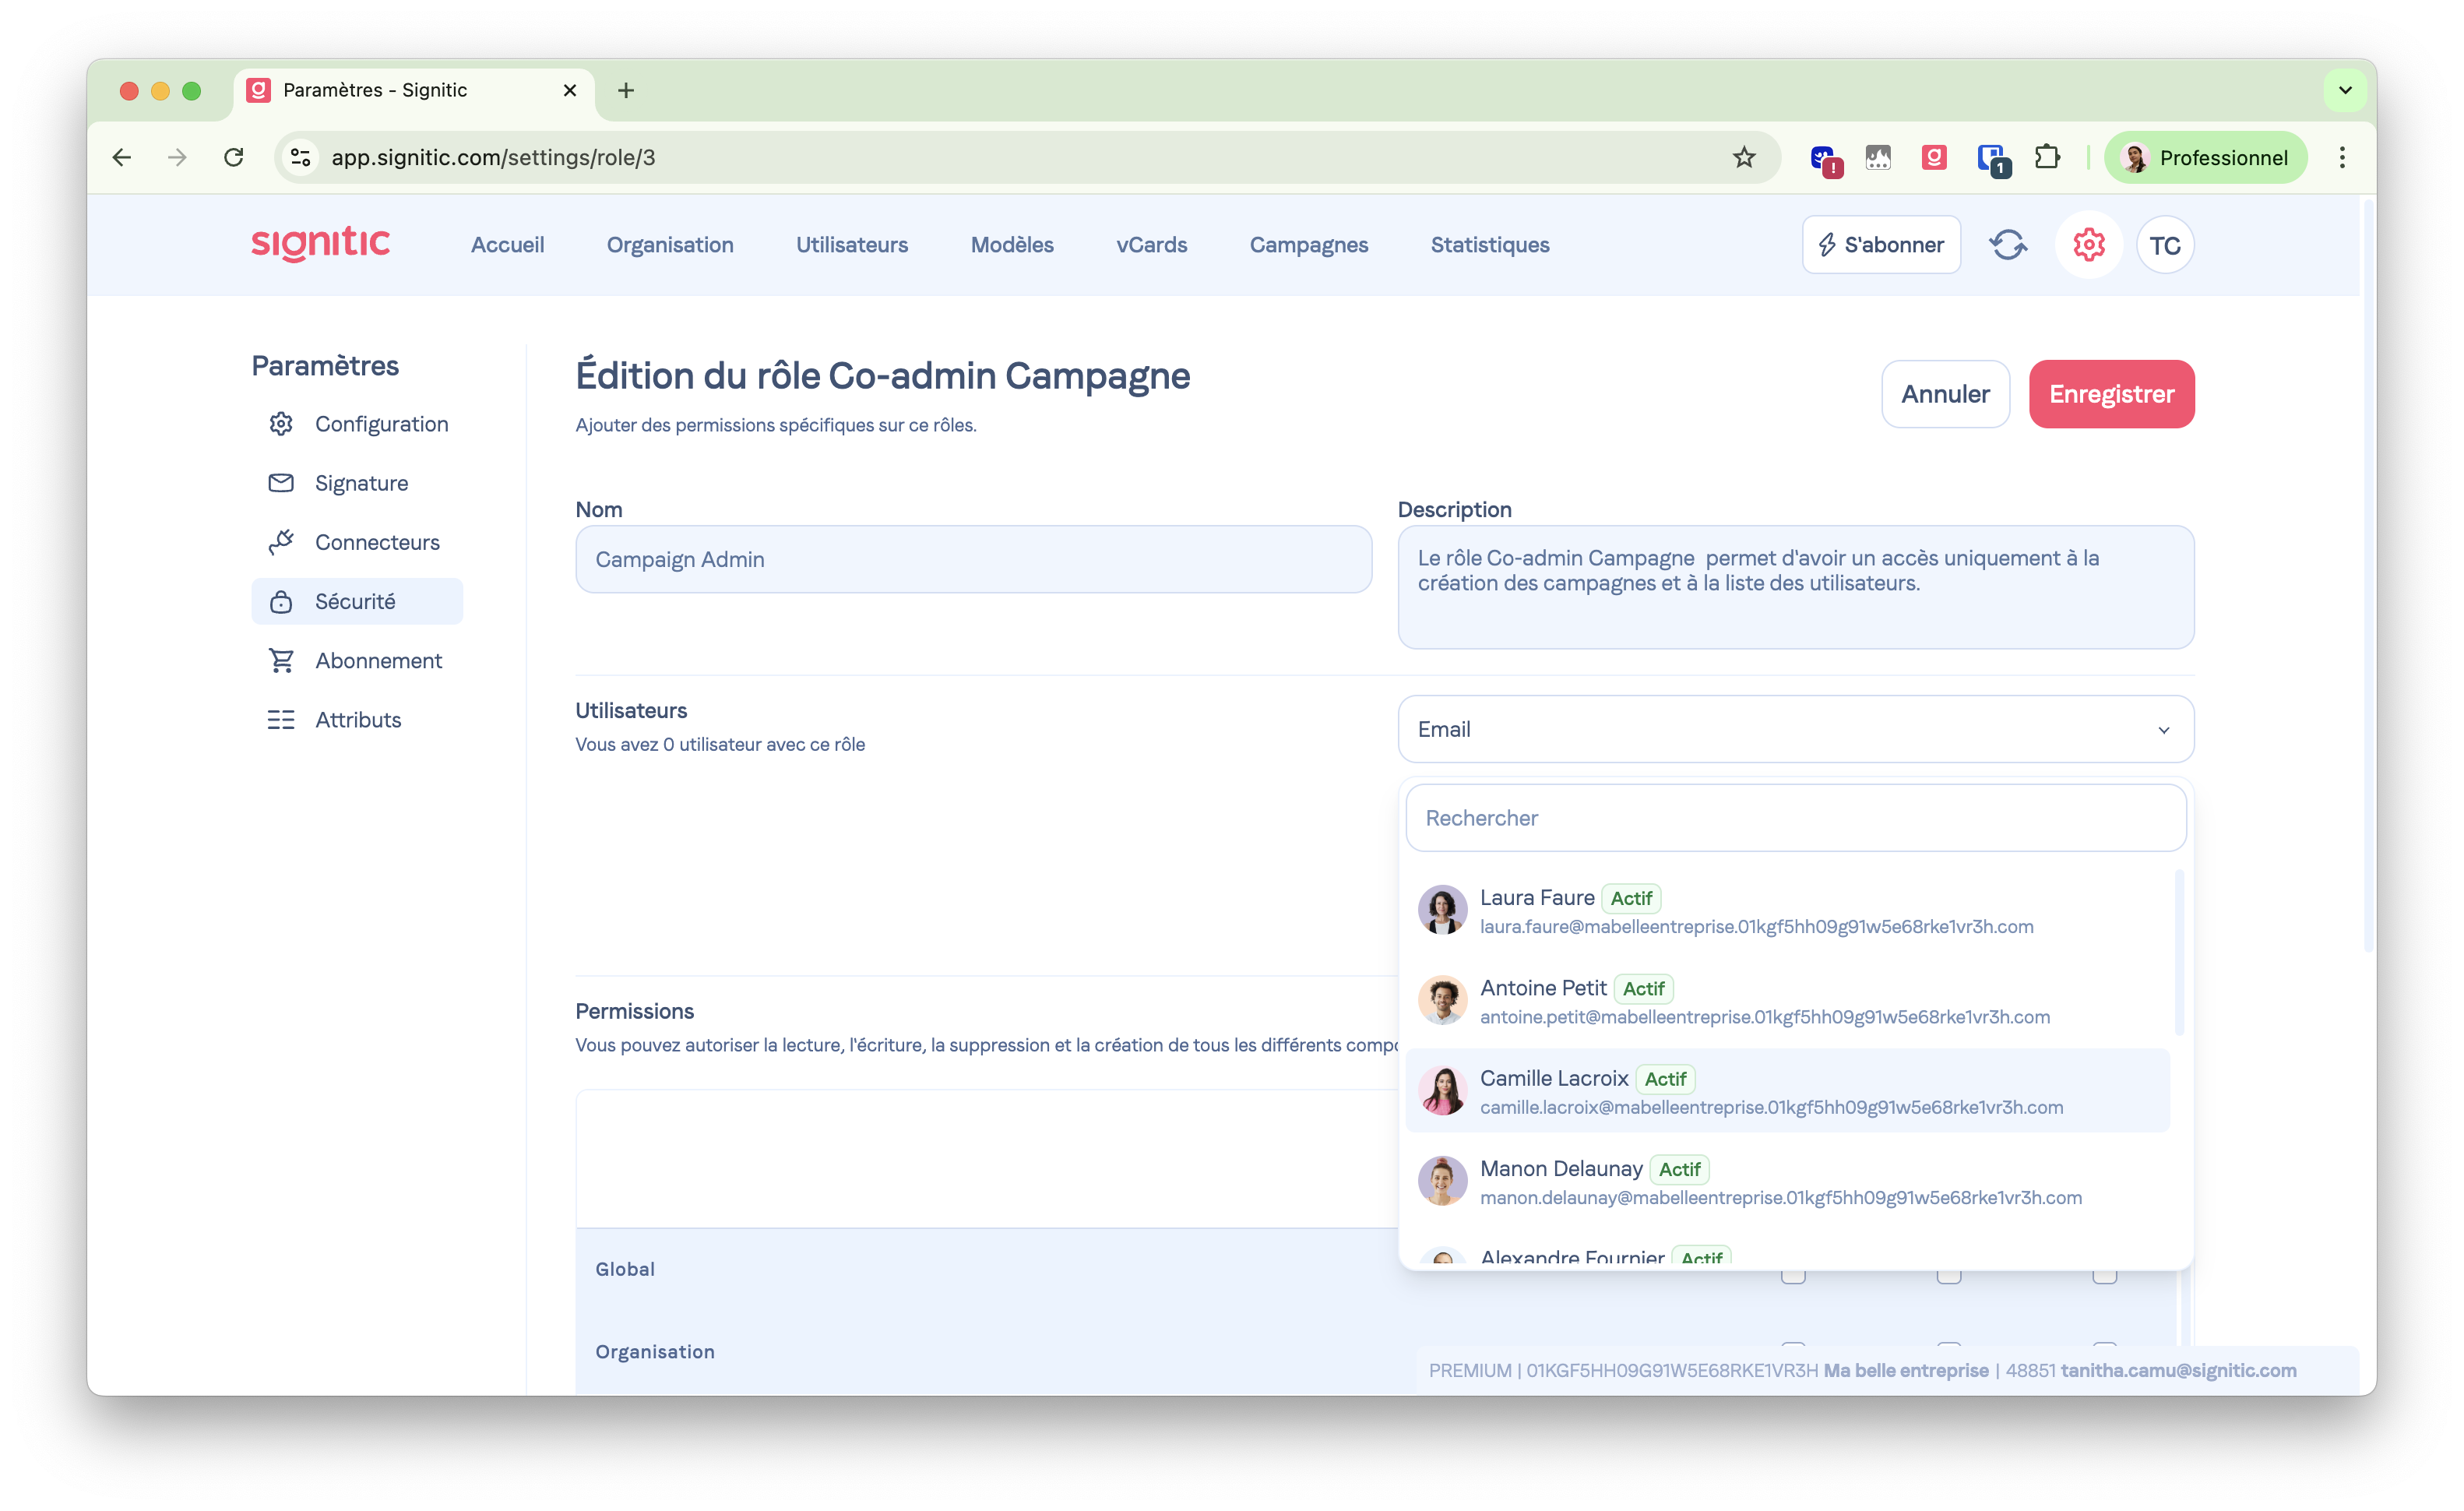Screen dimensions: 2464x1511
Task: Click the sync arrows icon in header
Action: (2007, 245)
